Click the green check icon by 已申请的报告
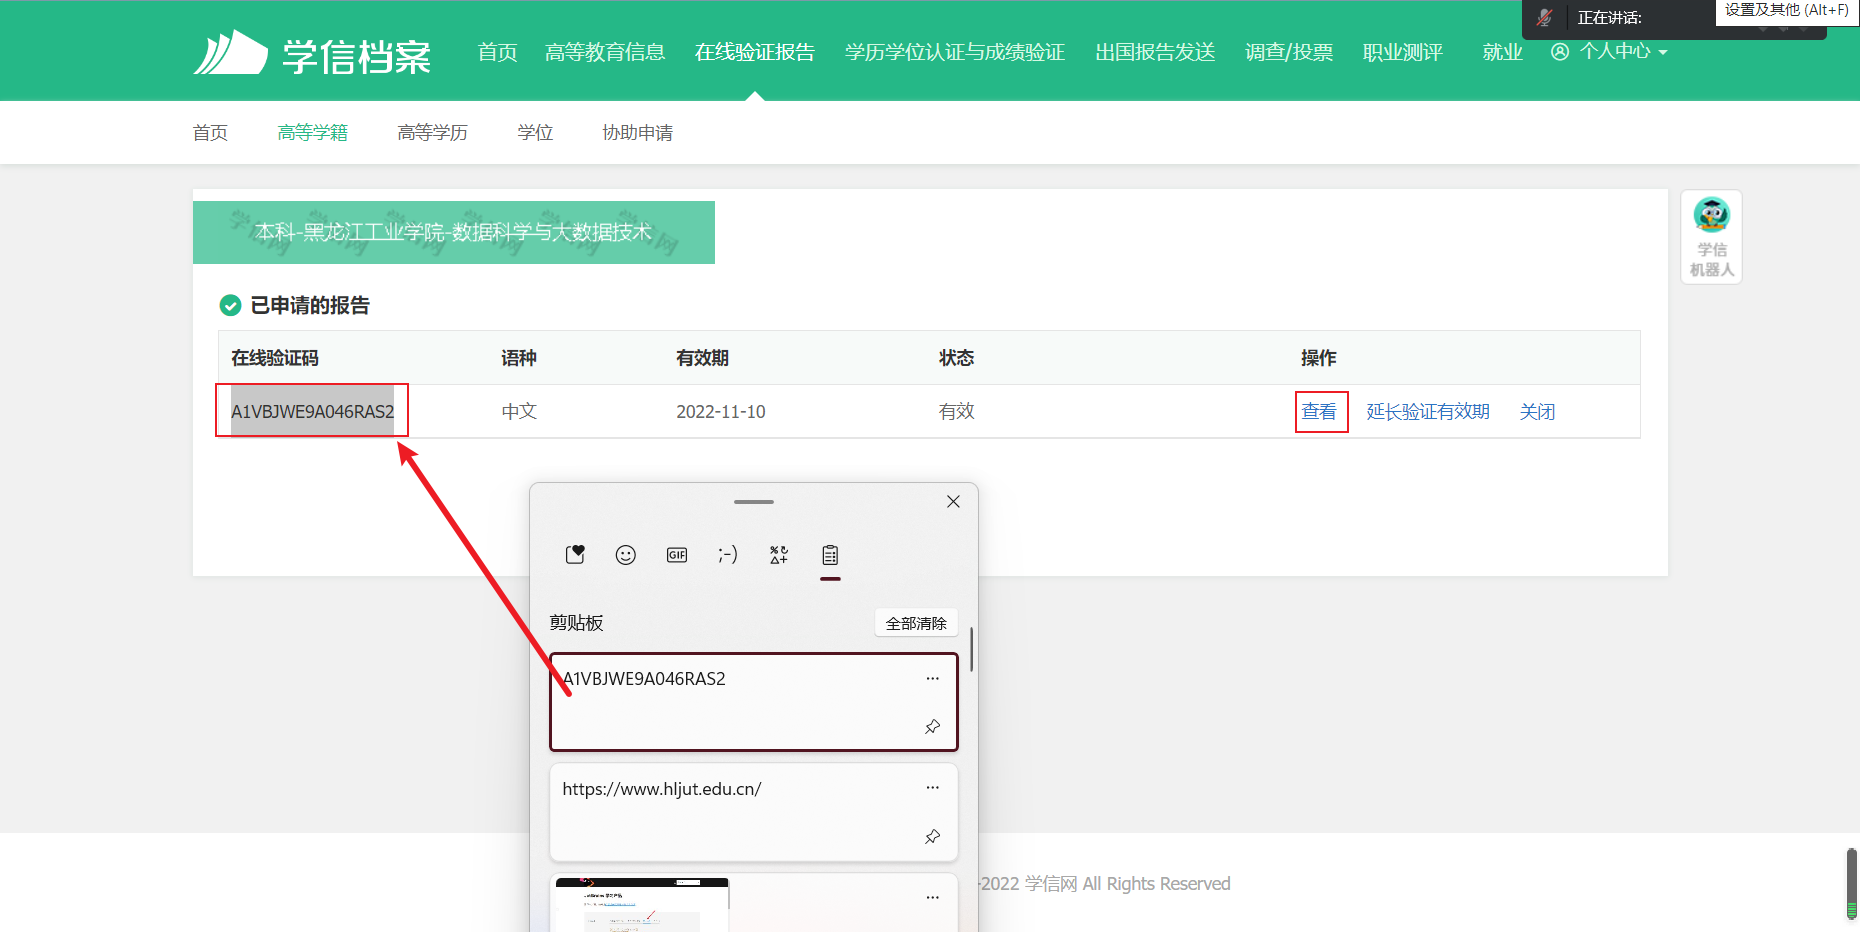This screenshot has height=932, width=1860. point(230,305)
